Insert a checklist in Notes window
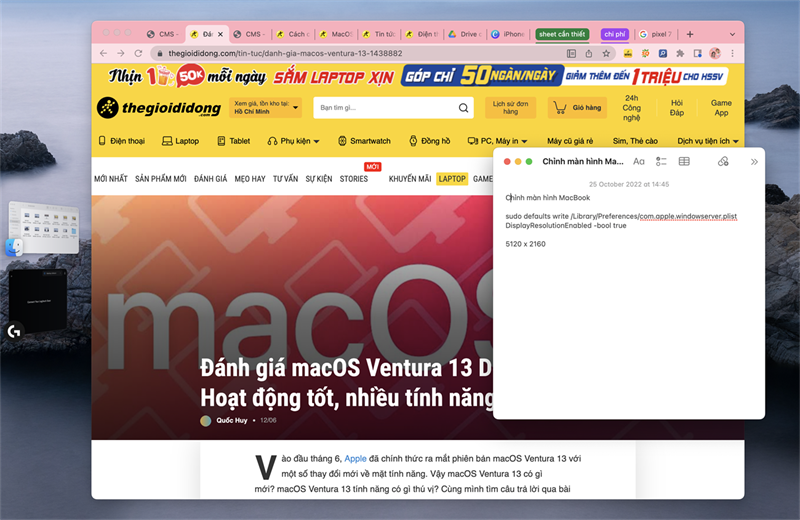 coord(661,161)
